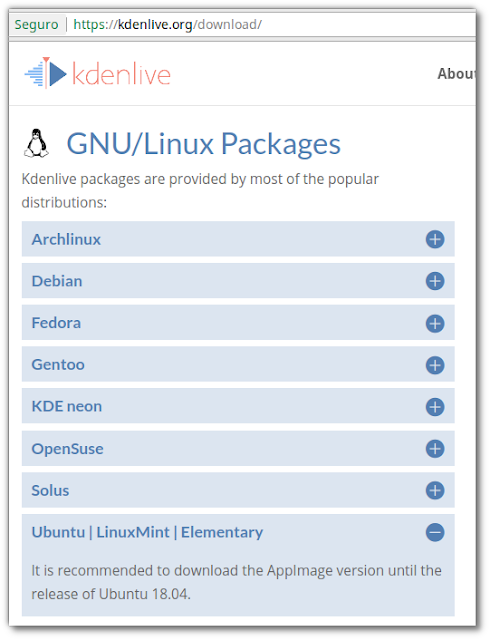The height and width of the screenshot is (640, 490).
Task: Open the KDE neon section via its plus icon
Action: (435, 407)
